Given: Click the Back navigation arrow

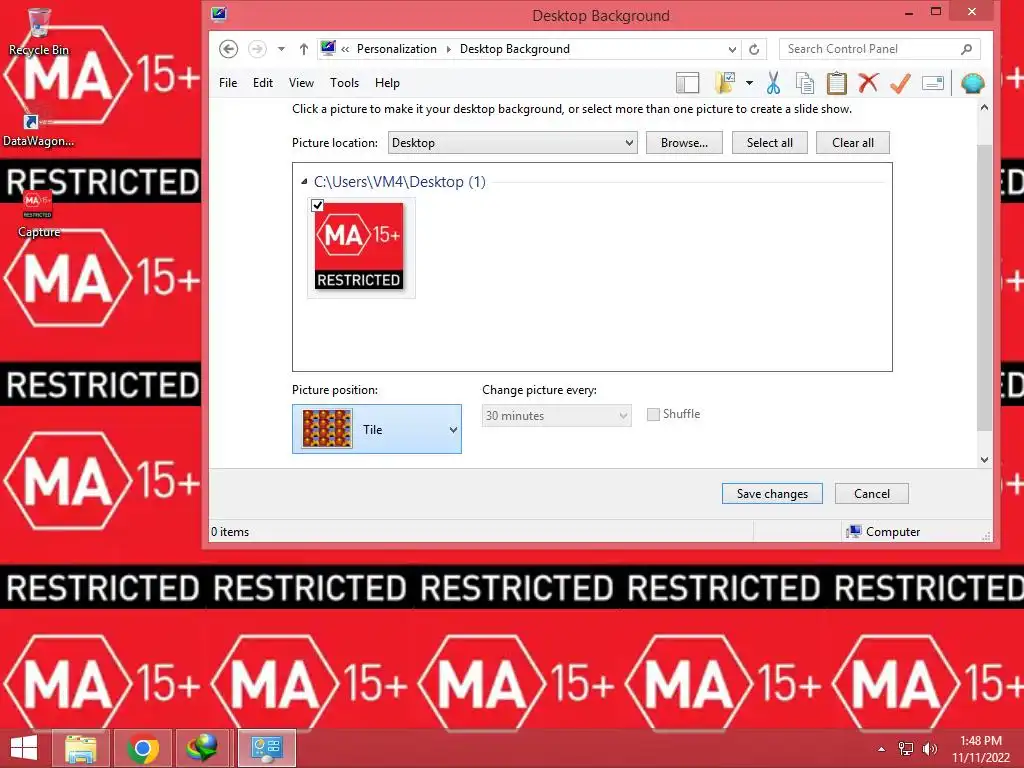Looking at the screenshot, I should point(228,49).
